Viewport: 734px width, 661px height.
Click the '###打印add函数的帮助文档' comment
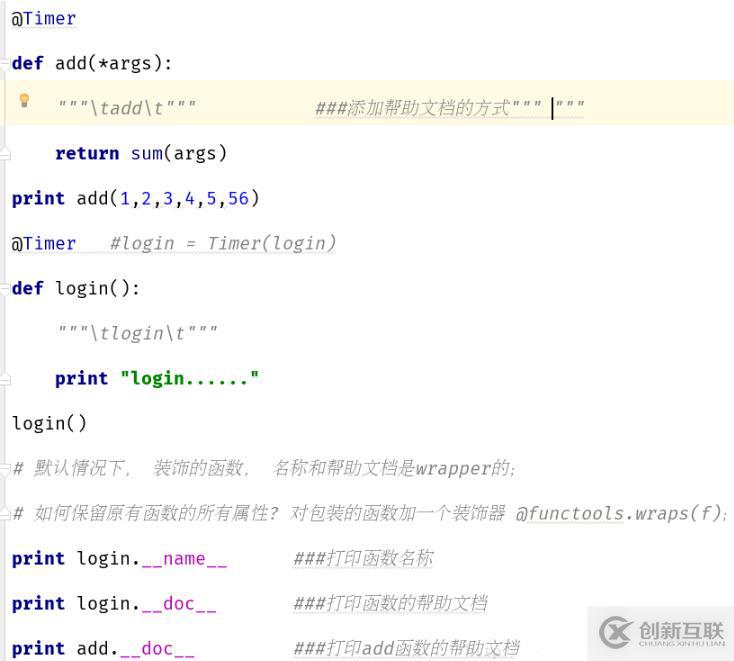(x=406, y=648)
